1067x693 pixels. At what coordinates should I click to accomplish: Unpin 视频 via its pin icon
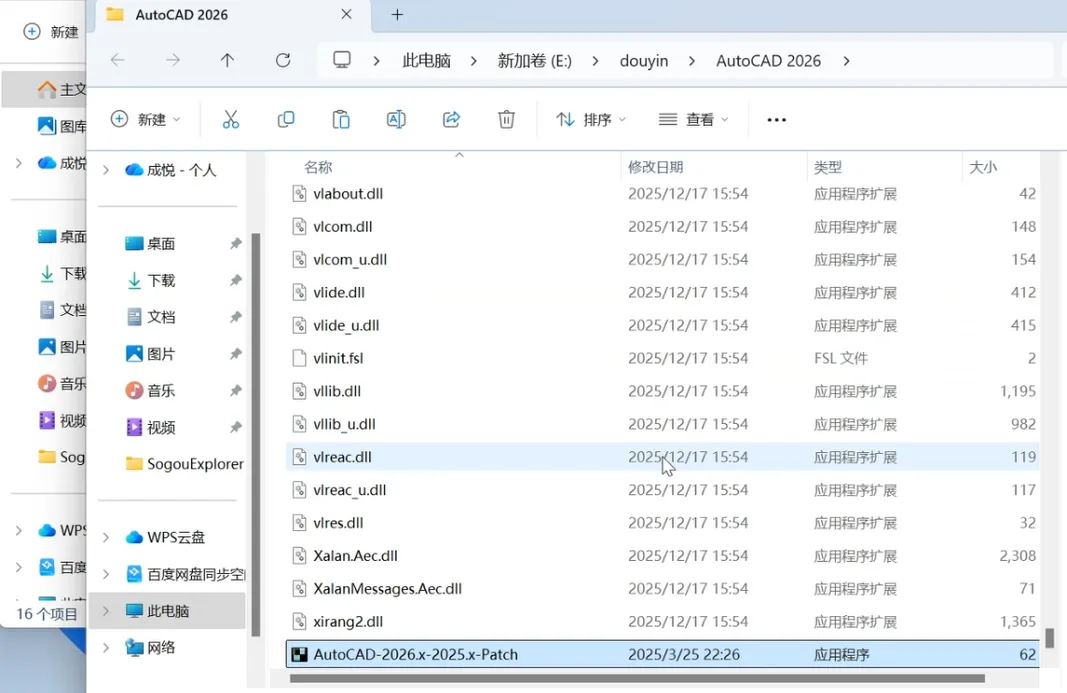click(235, 428)
